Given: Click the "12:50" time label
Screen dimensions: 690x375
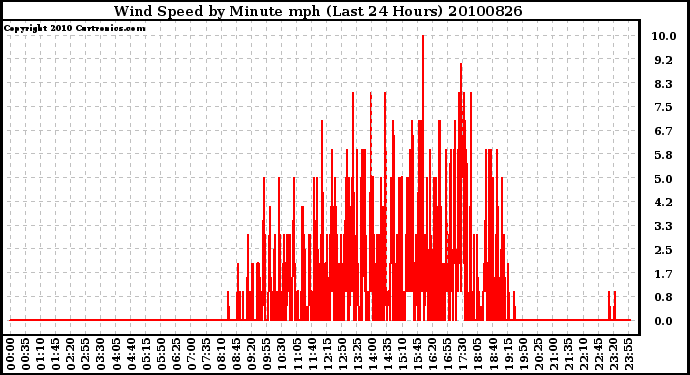Looking at the screenshot, I should [341, 354].
